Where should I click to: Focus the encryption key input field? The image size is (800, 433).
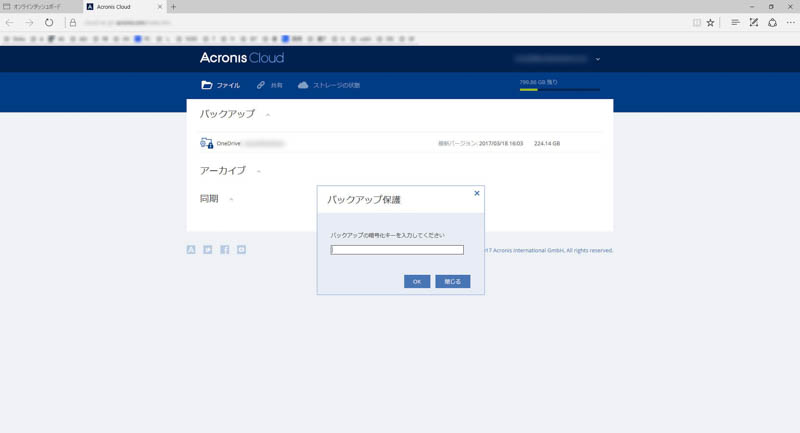397,250
